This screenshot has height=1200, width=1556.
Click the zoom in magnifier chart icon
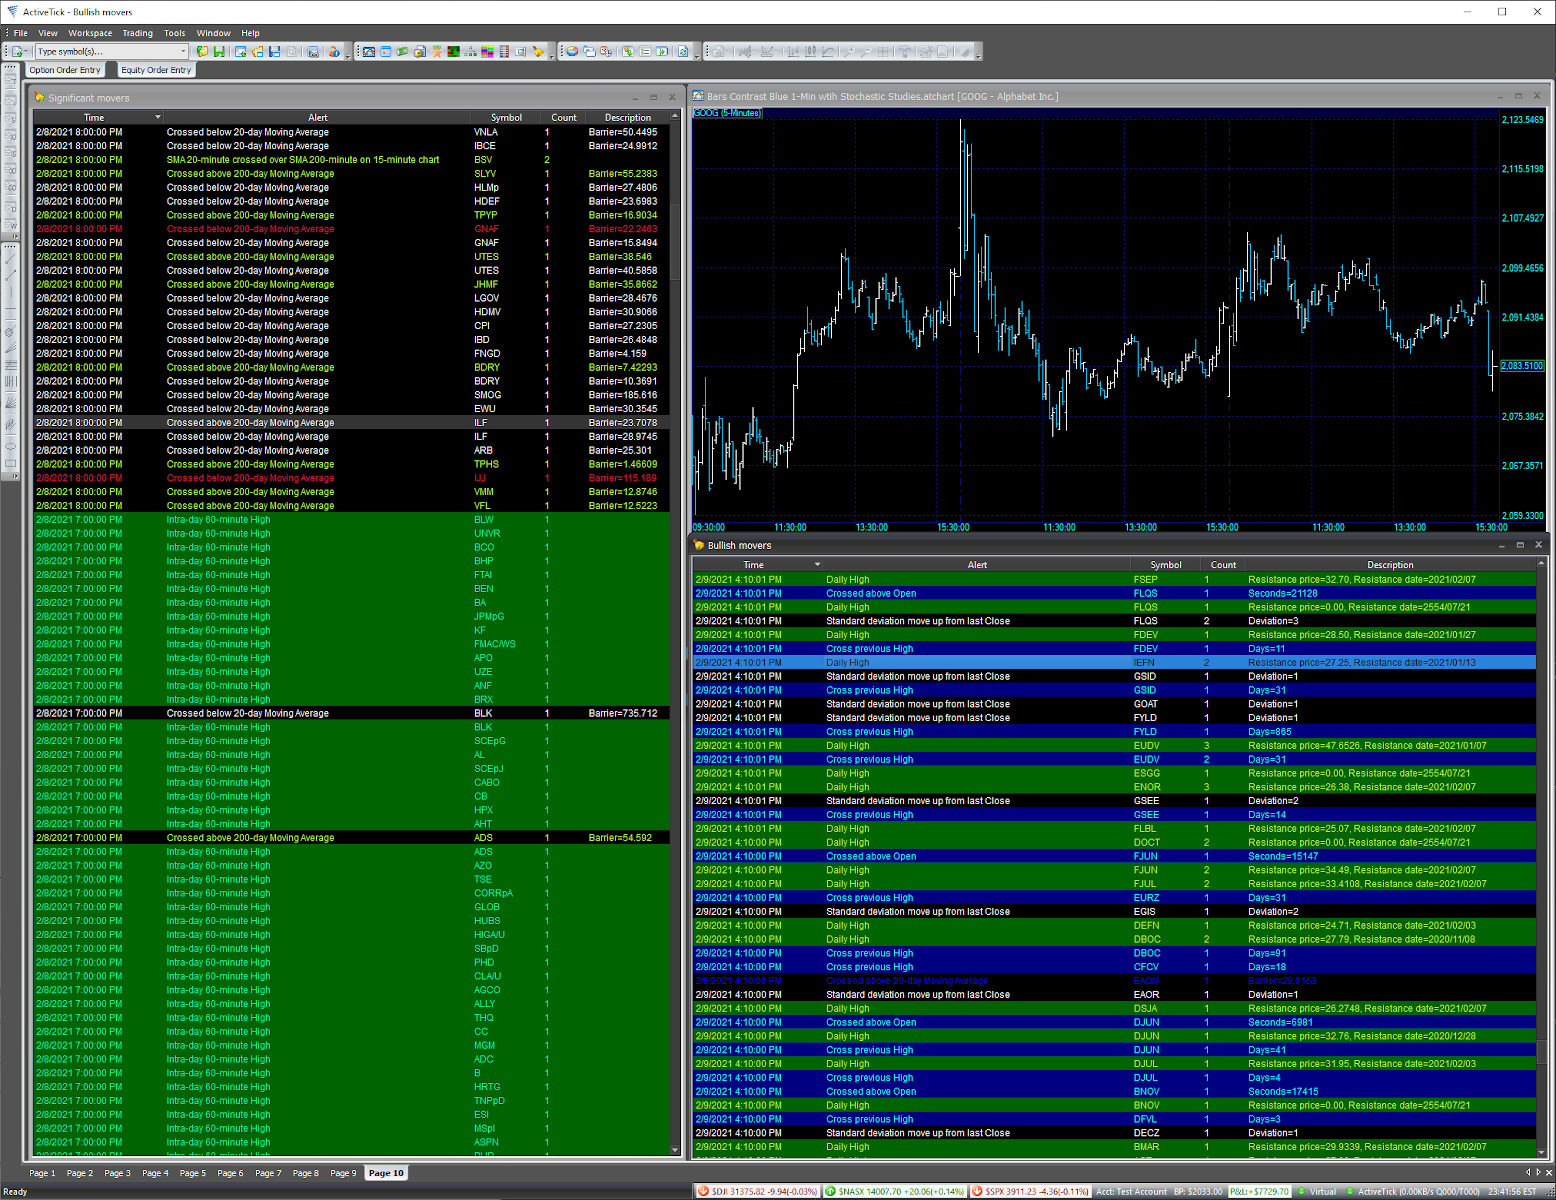[x=849, y=51]
